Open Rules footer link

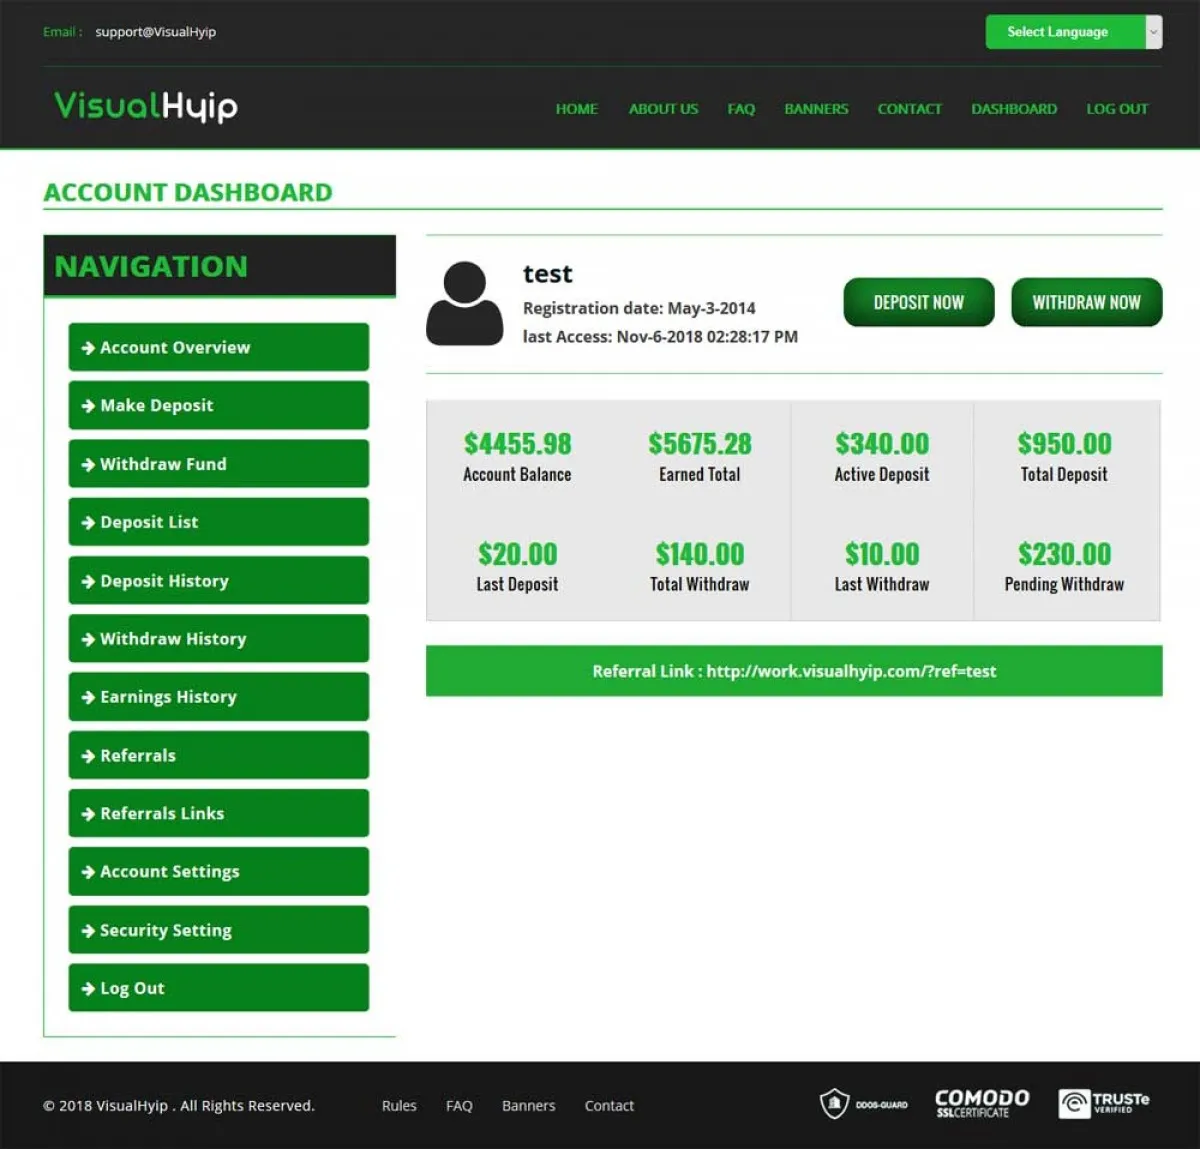click(x=399, y=1105)
